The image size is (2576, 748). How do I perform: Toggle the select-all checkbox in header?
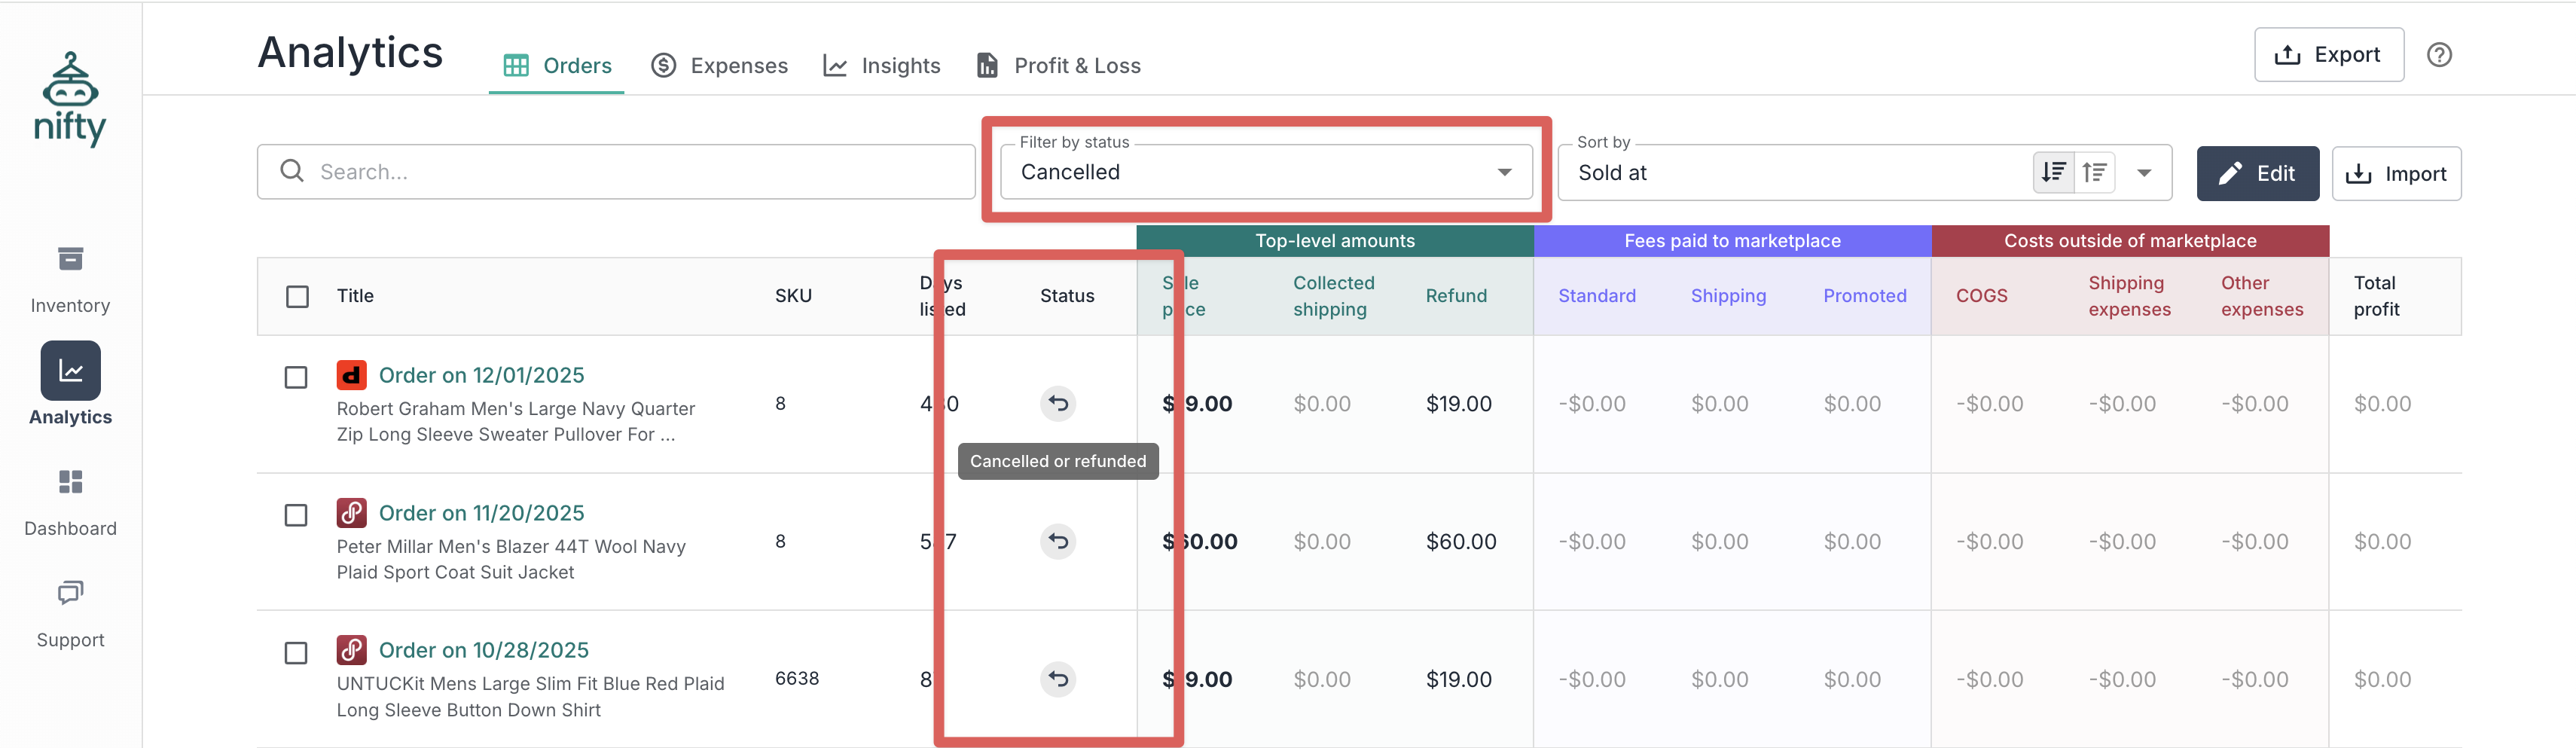297,297
